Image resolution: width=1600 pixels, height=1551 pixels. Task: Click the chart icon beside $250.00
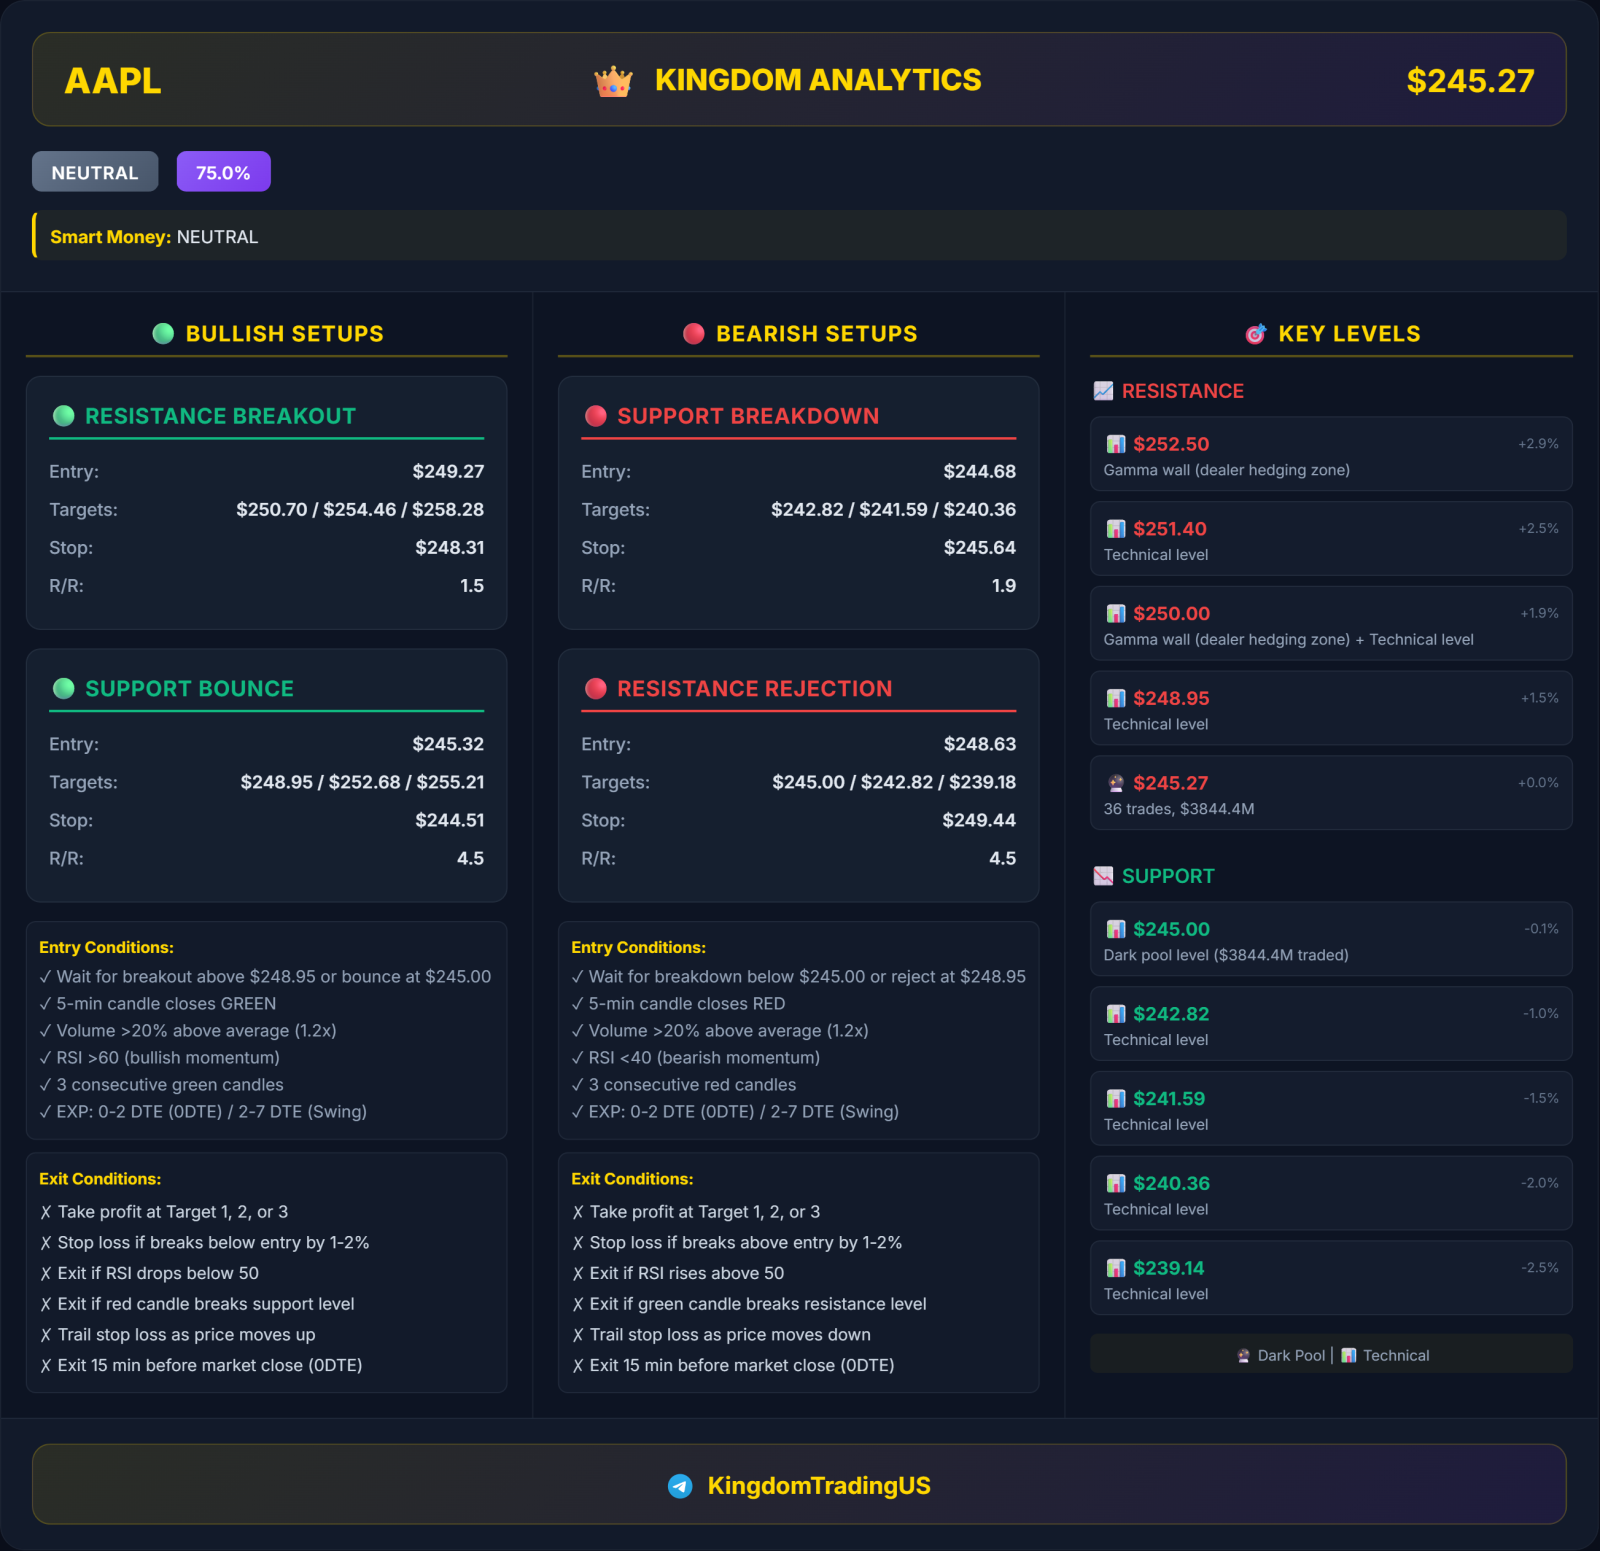tap(1116, 614)
